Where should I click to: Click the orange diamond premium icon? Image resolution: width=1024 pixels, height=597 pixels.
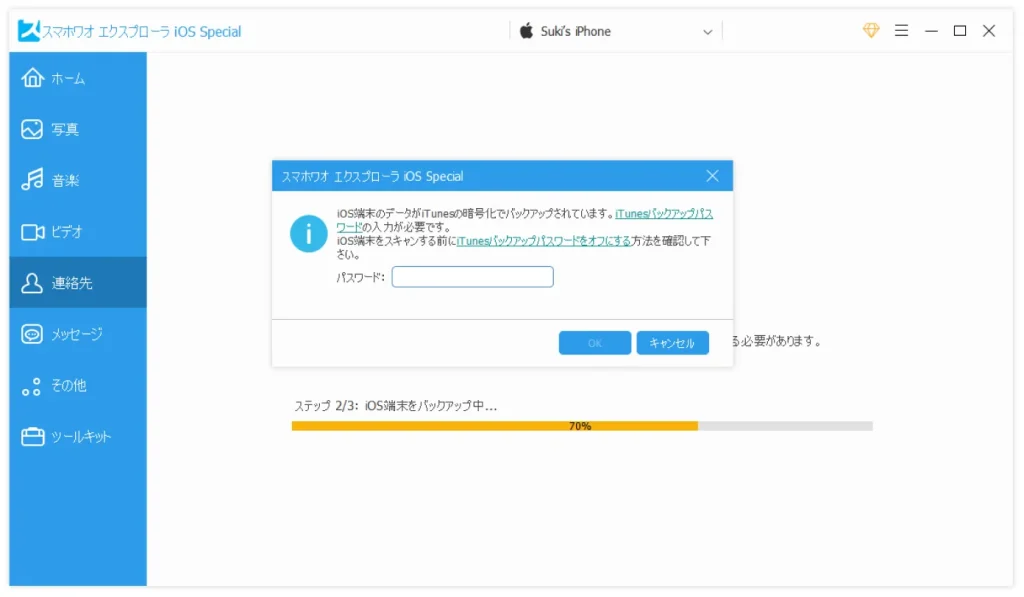coord(870,31)
